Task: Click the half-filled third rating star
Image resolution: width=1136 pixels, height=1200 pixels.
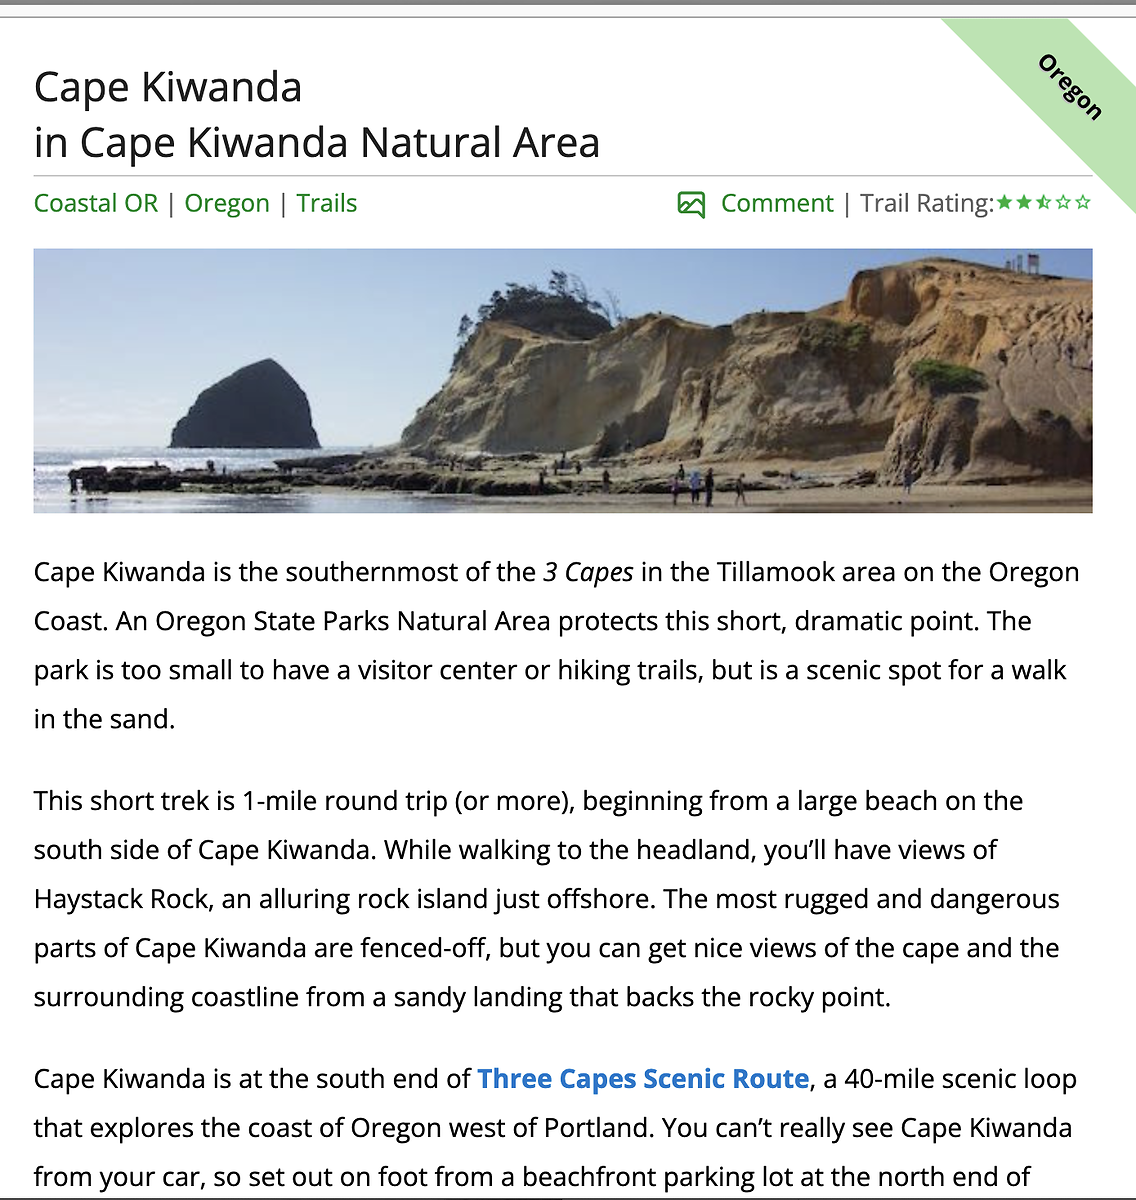Action: pyautogui.click(x=1043, y=203)
